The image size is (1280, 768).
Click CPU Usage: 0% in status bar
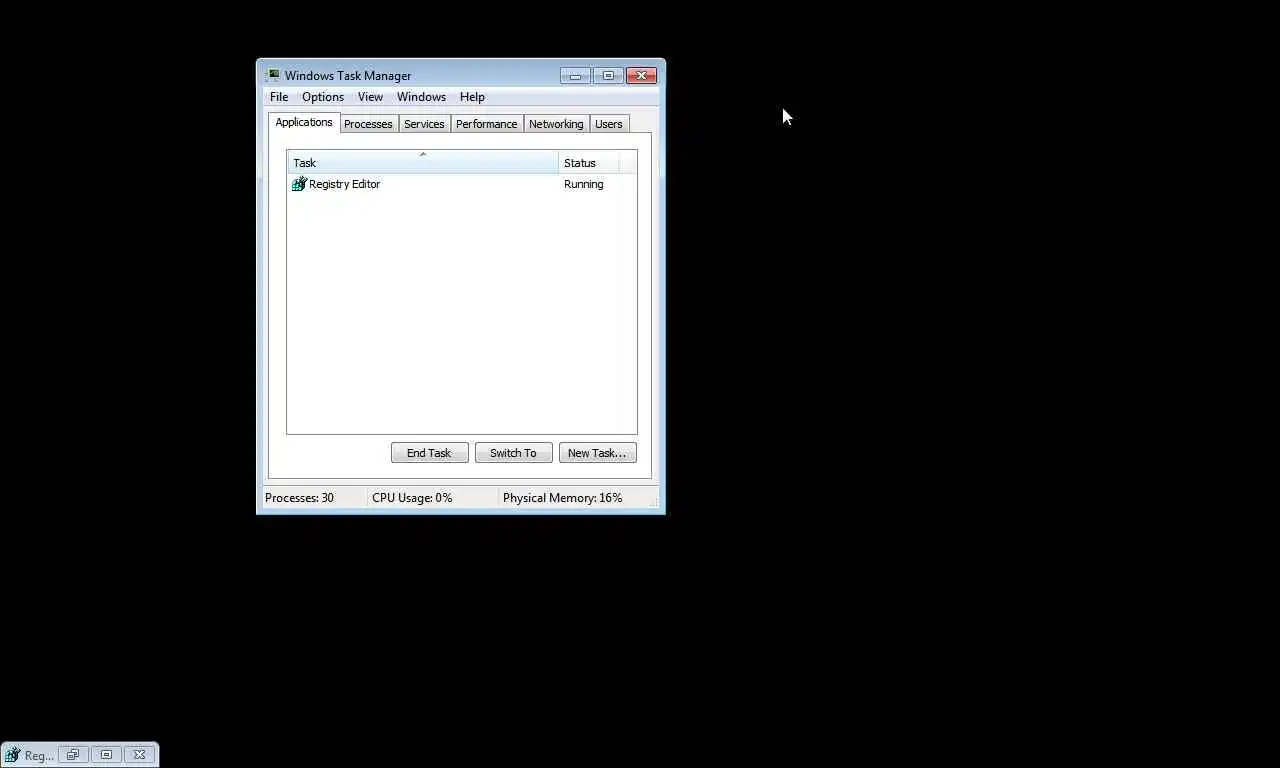412,498
